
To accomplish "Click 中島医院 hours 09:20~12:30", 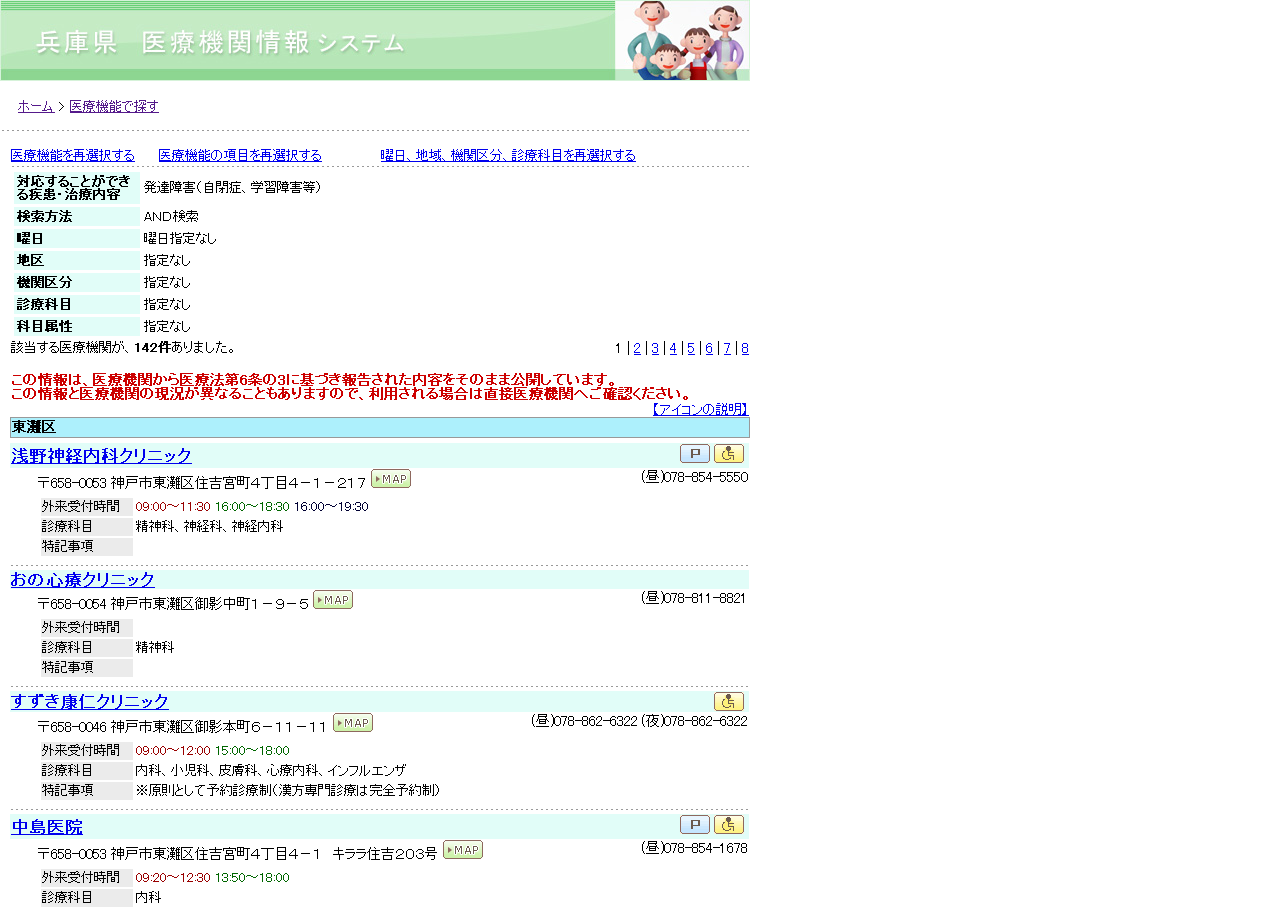I will (x=173, y=877).
